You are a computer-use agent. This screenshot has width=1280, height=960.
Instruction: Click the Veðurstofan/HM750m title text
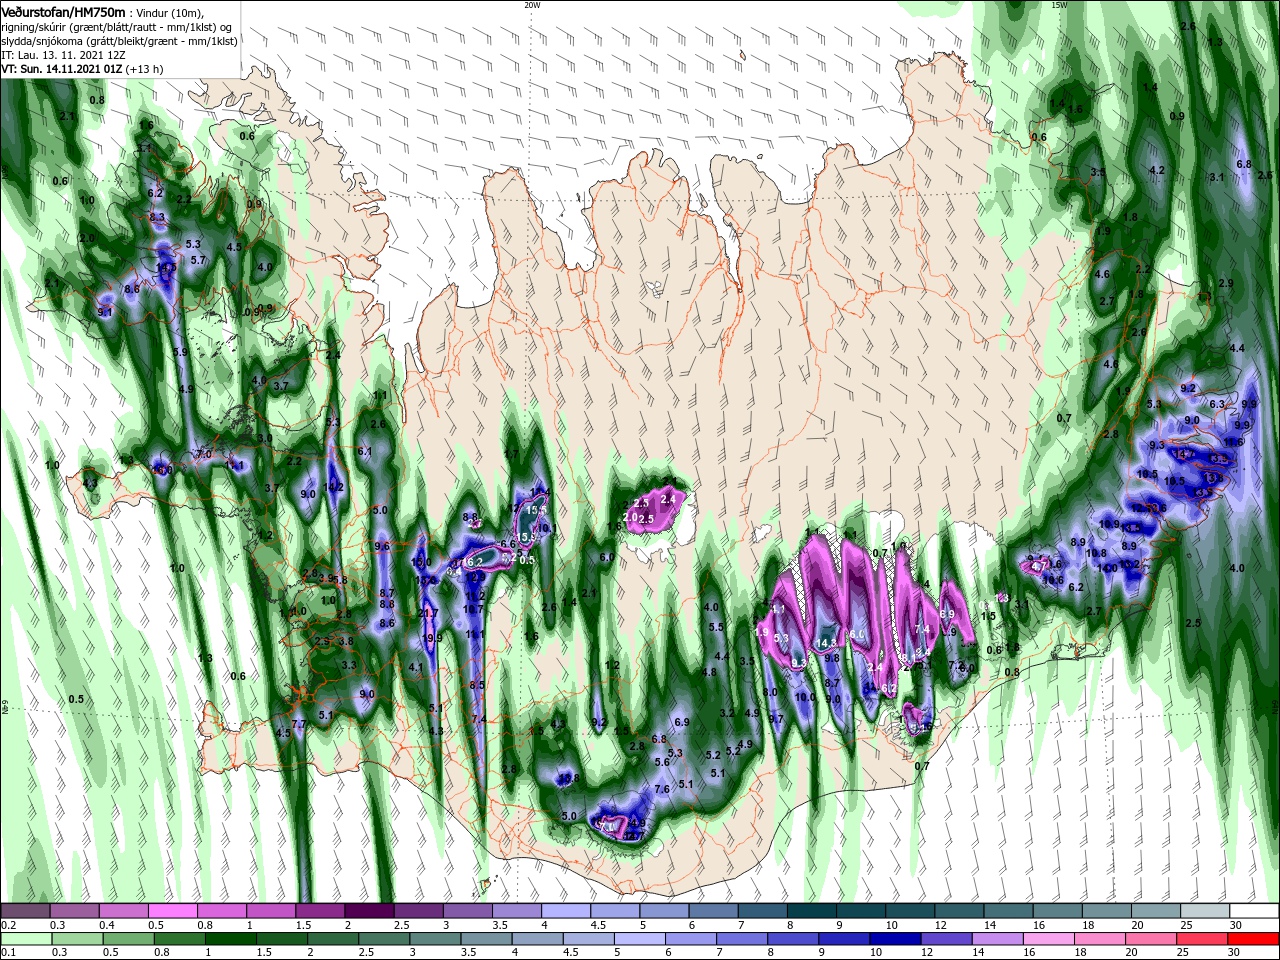(x=63, y=11)
